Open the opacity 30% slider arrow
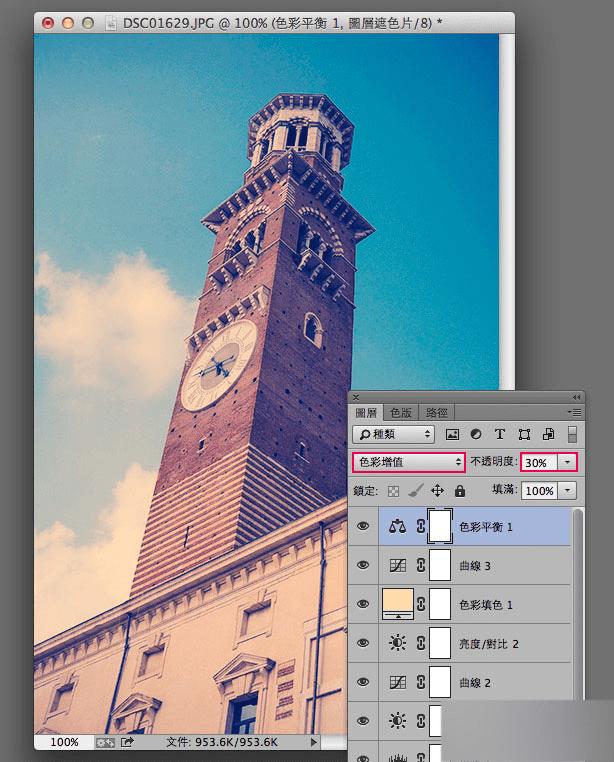Image resolution: width=614 pixels, height=762 pixels. pos(567,463)
